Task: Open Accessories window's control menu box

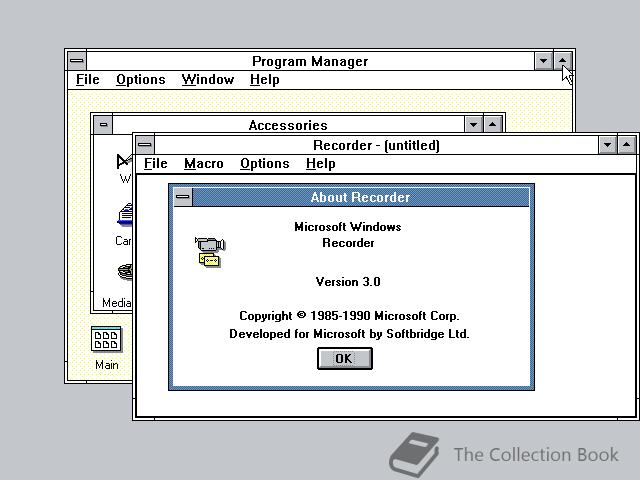Action: [103, 124]
